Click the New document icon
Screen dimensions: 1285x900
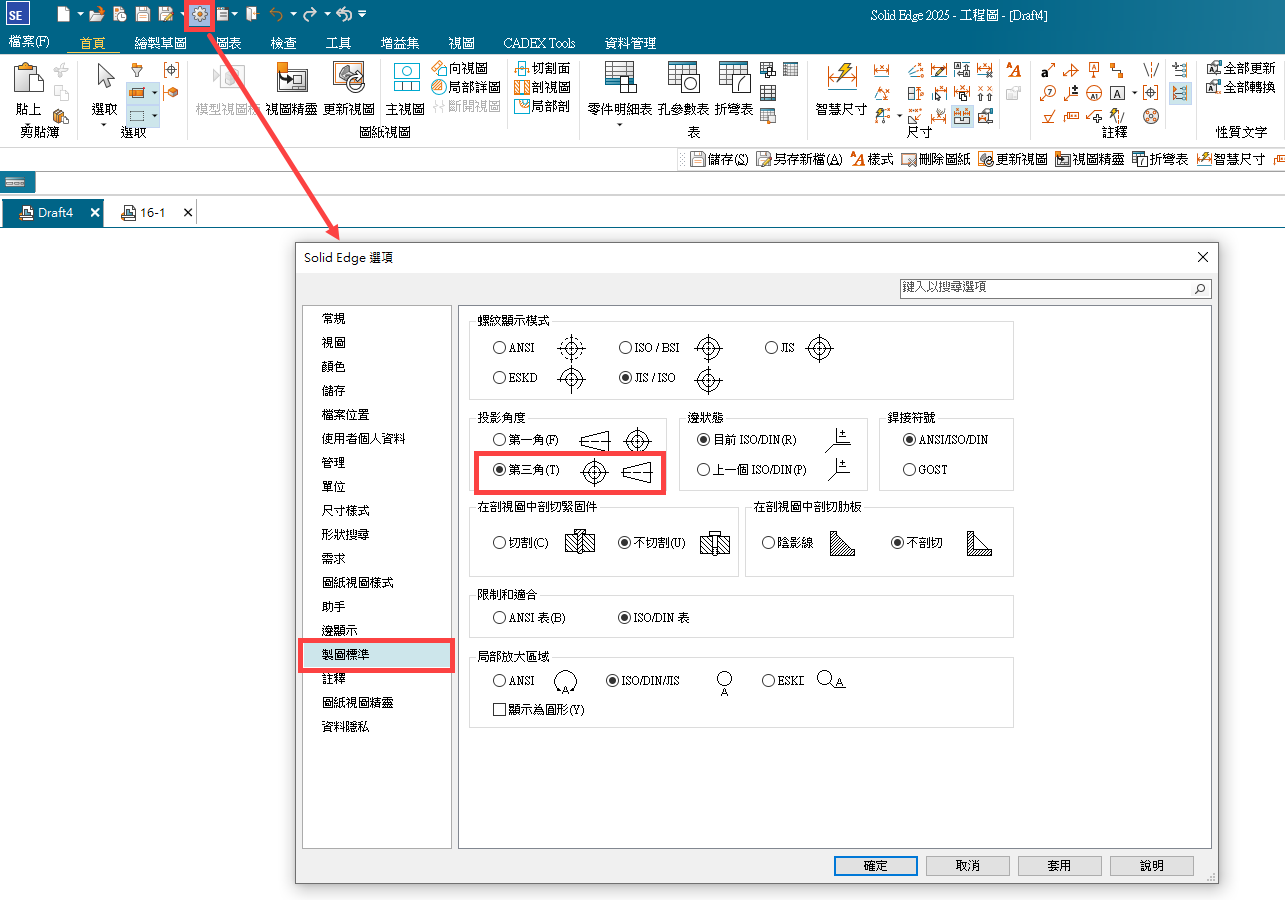(64, 14)
